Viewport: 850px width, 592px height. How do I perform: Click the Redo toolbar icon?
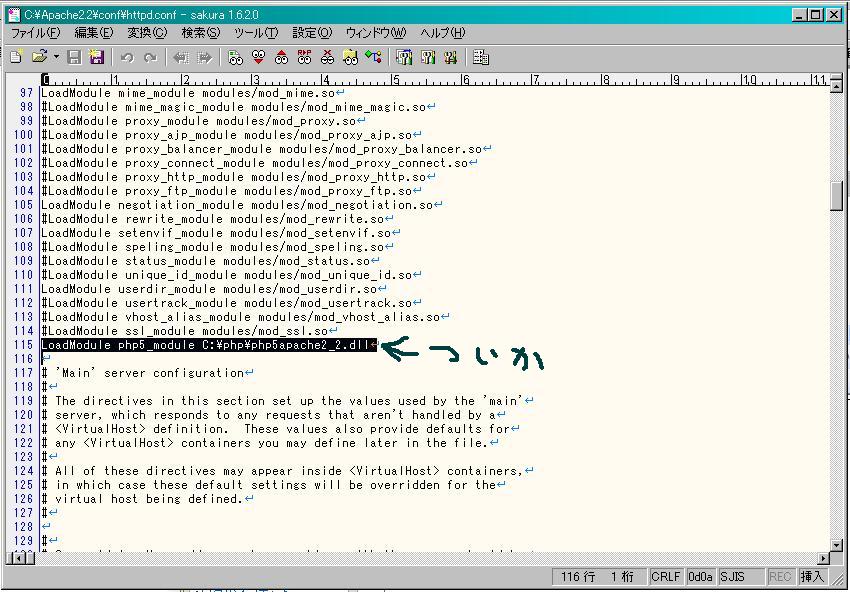[150, 57]
